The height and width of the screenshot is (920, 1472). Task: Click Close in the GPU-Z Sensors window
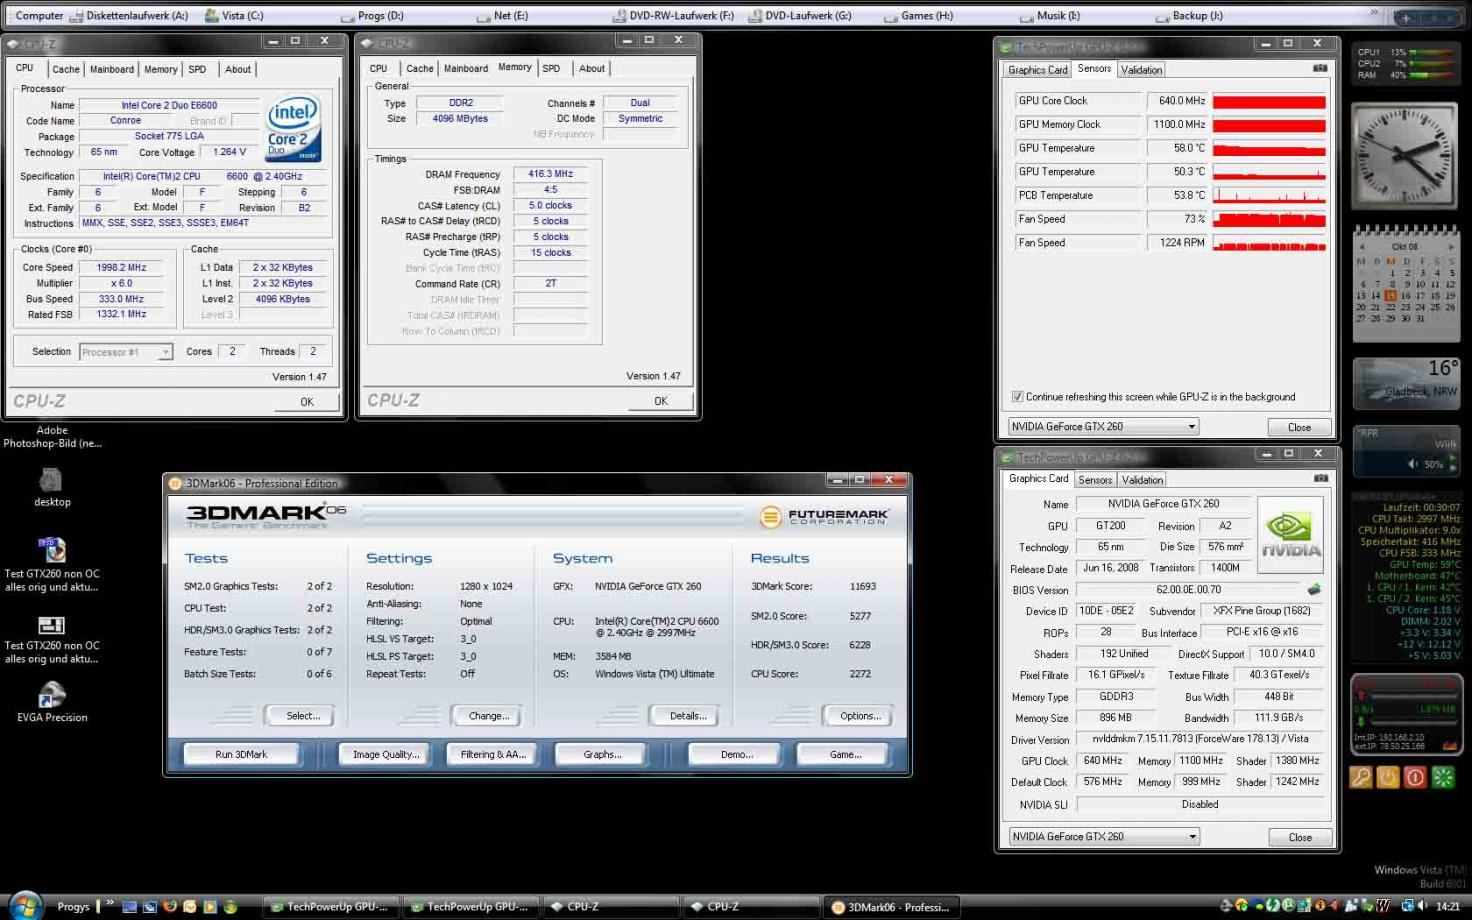click(x=1299, y=427)
